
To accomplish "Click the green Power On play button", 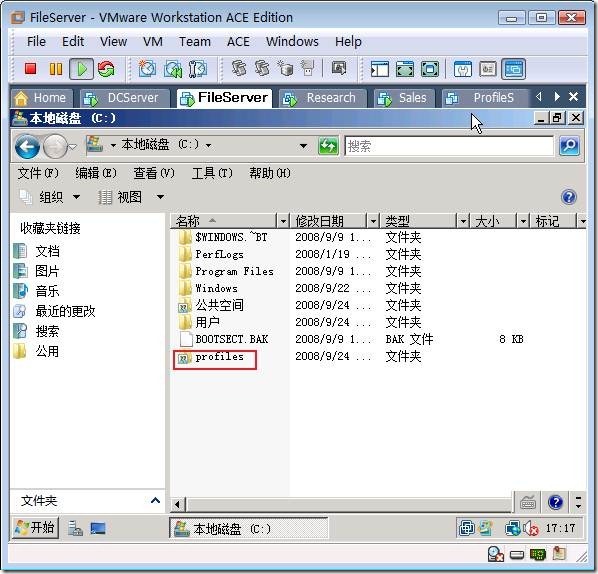I will click(81, 69).
